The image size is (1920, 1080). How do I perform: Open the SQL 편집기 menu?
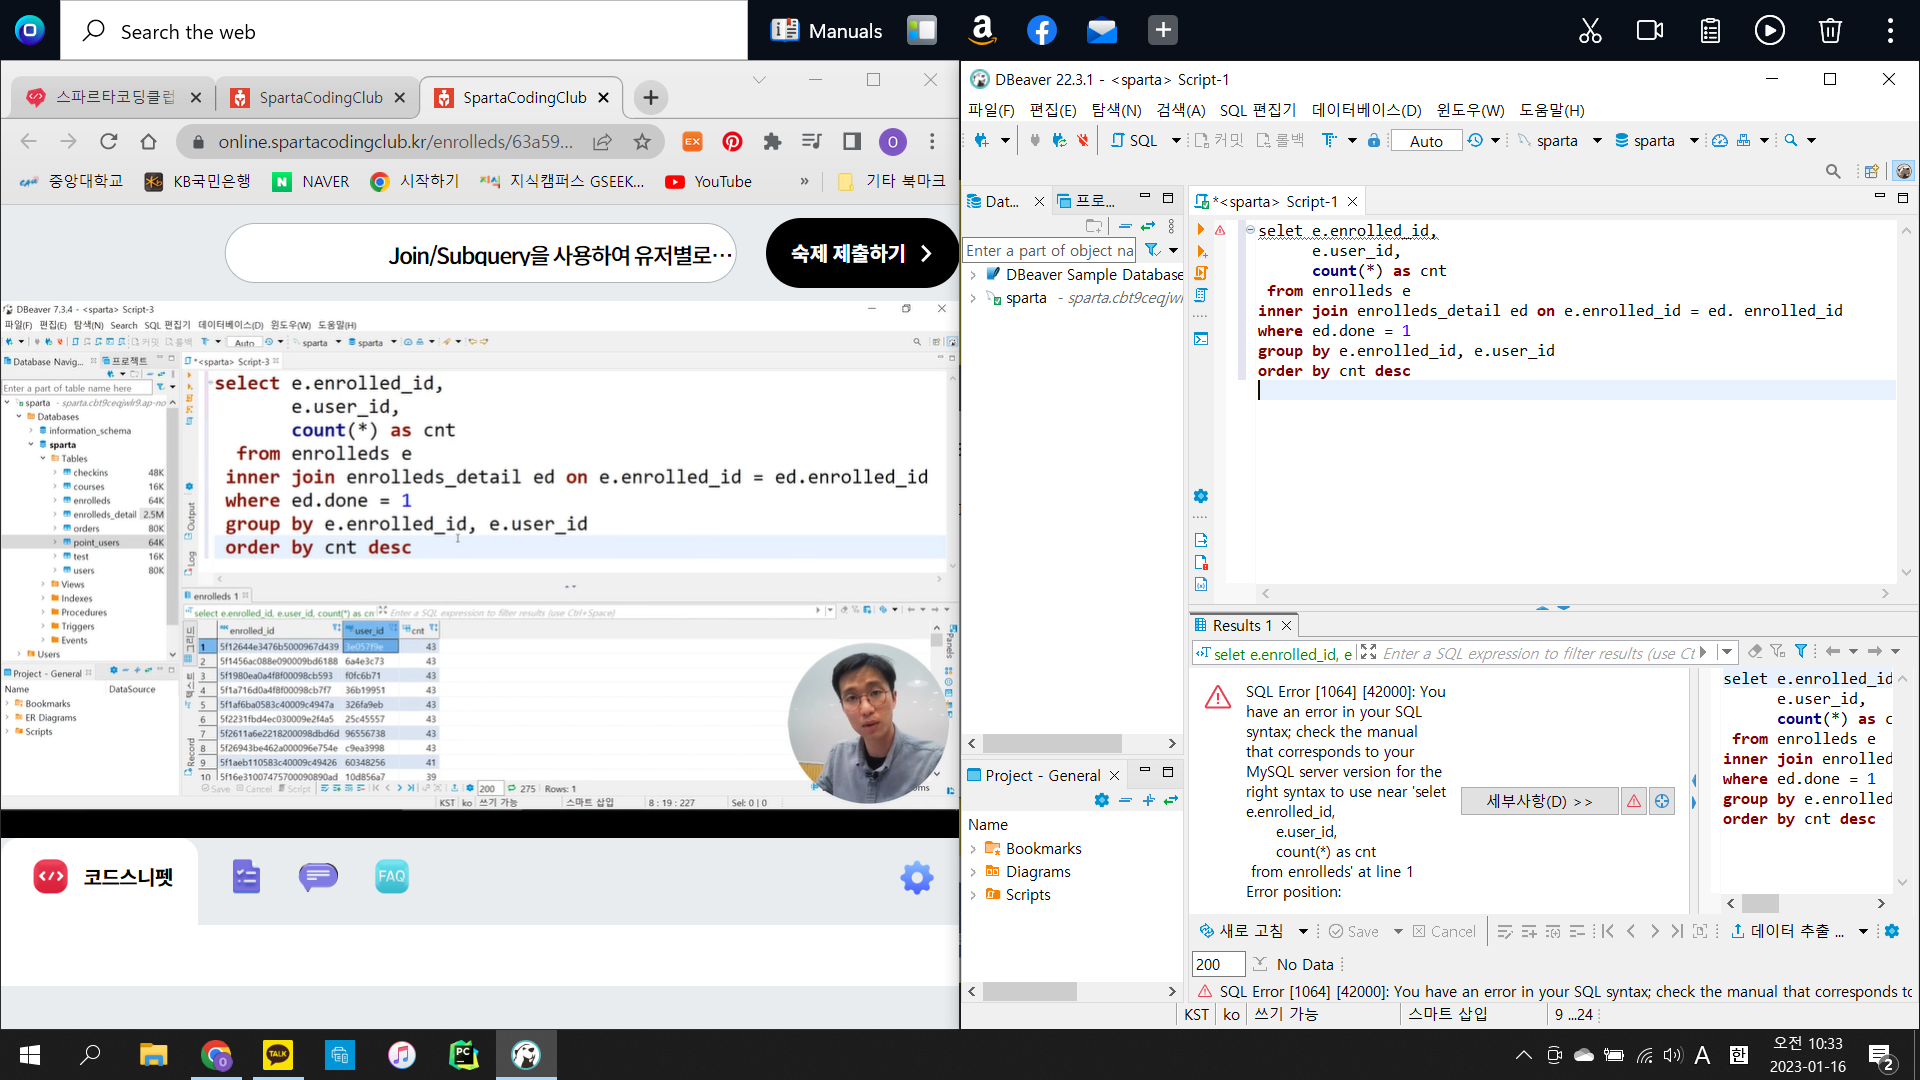(1258, 110)
